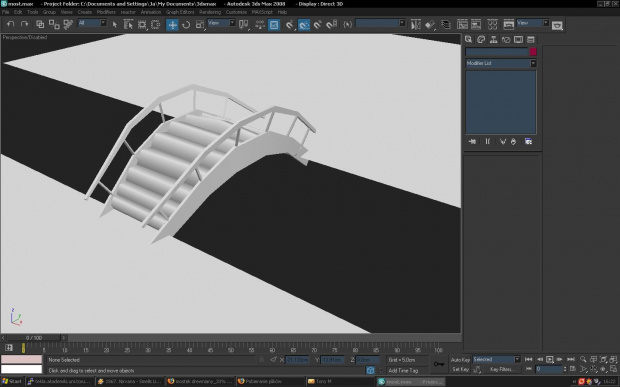
Task: Open the Render Scene dialog
Action: click(508, 25)
